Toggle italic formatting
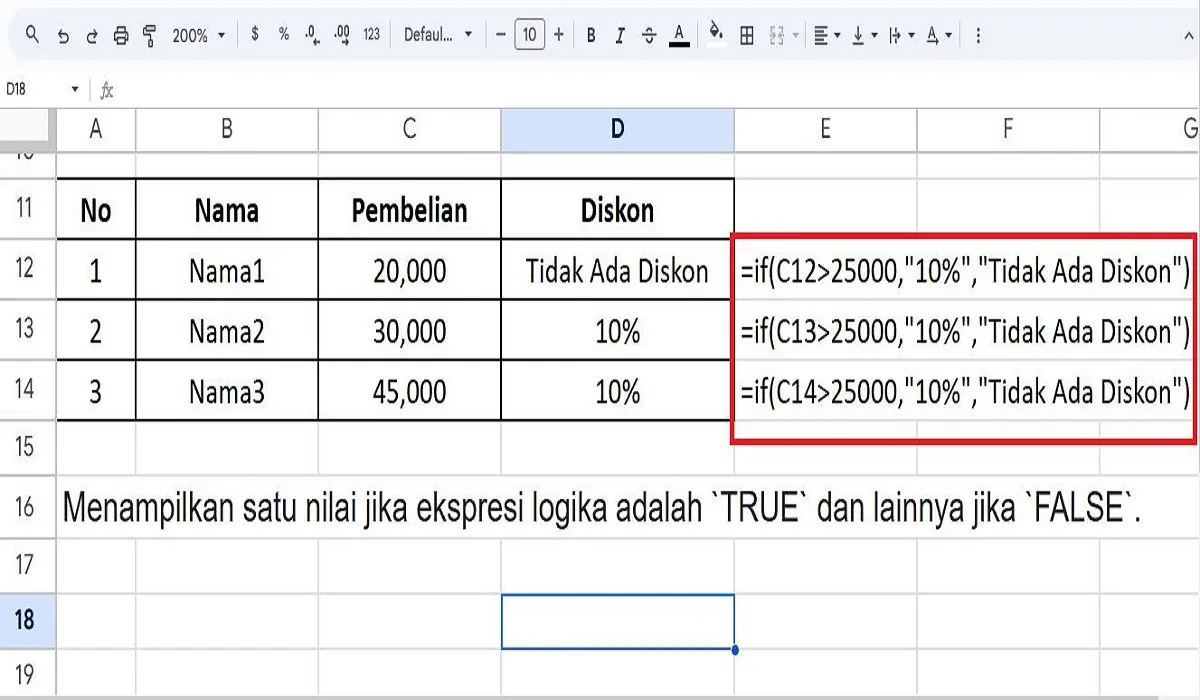The height and width of the screenshot is (700, 1200). click(620, 35)
